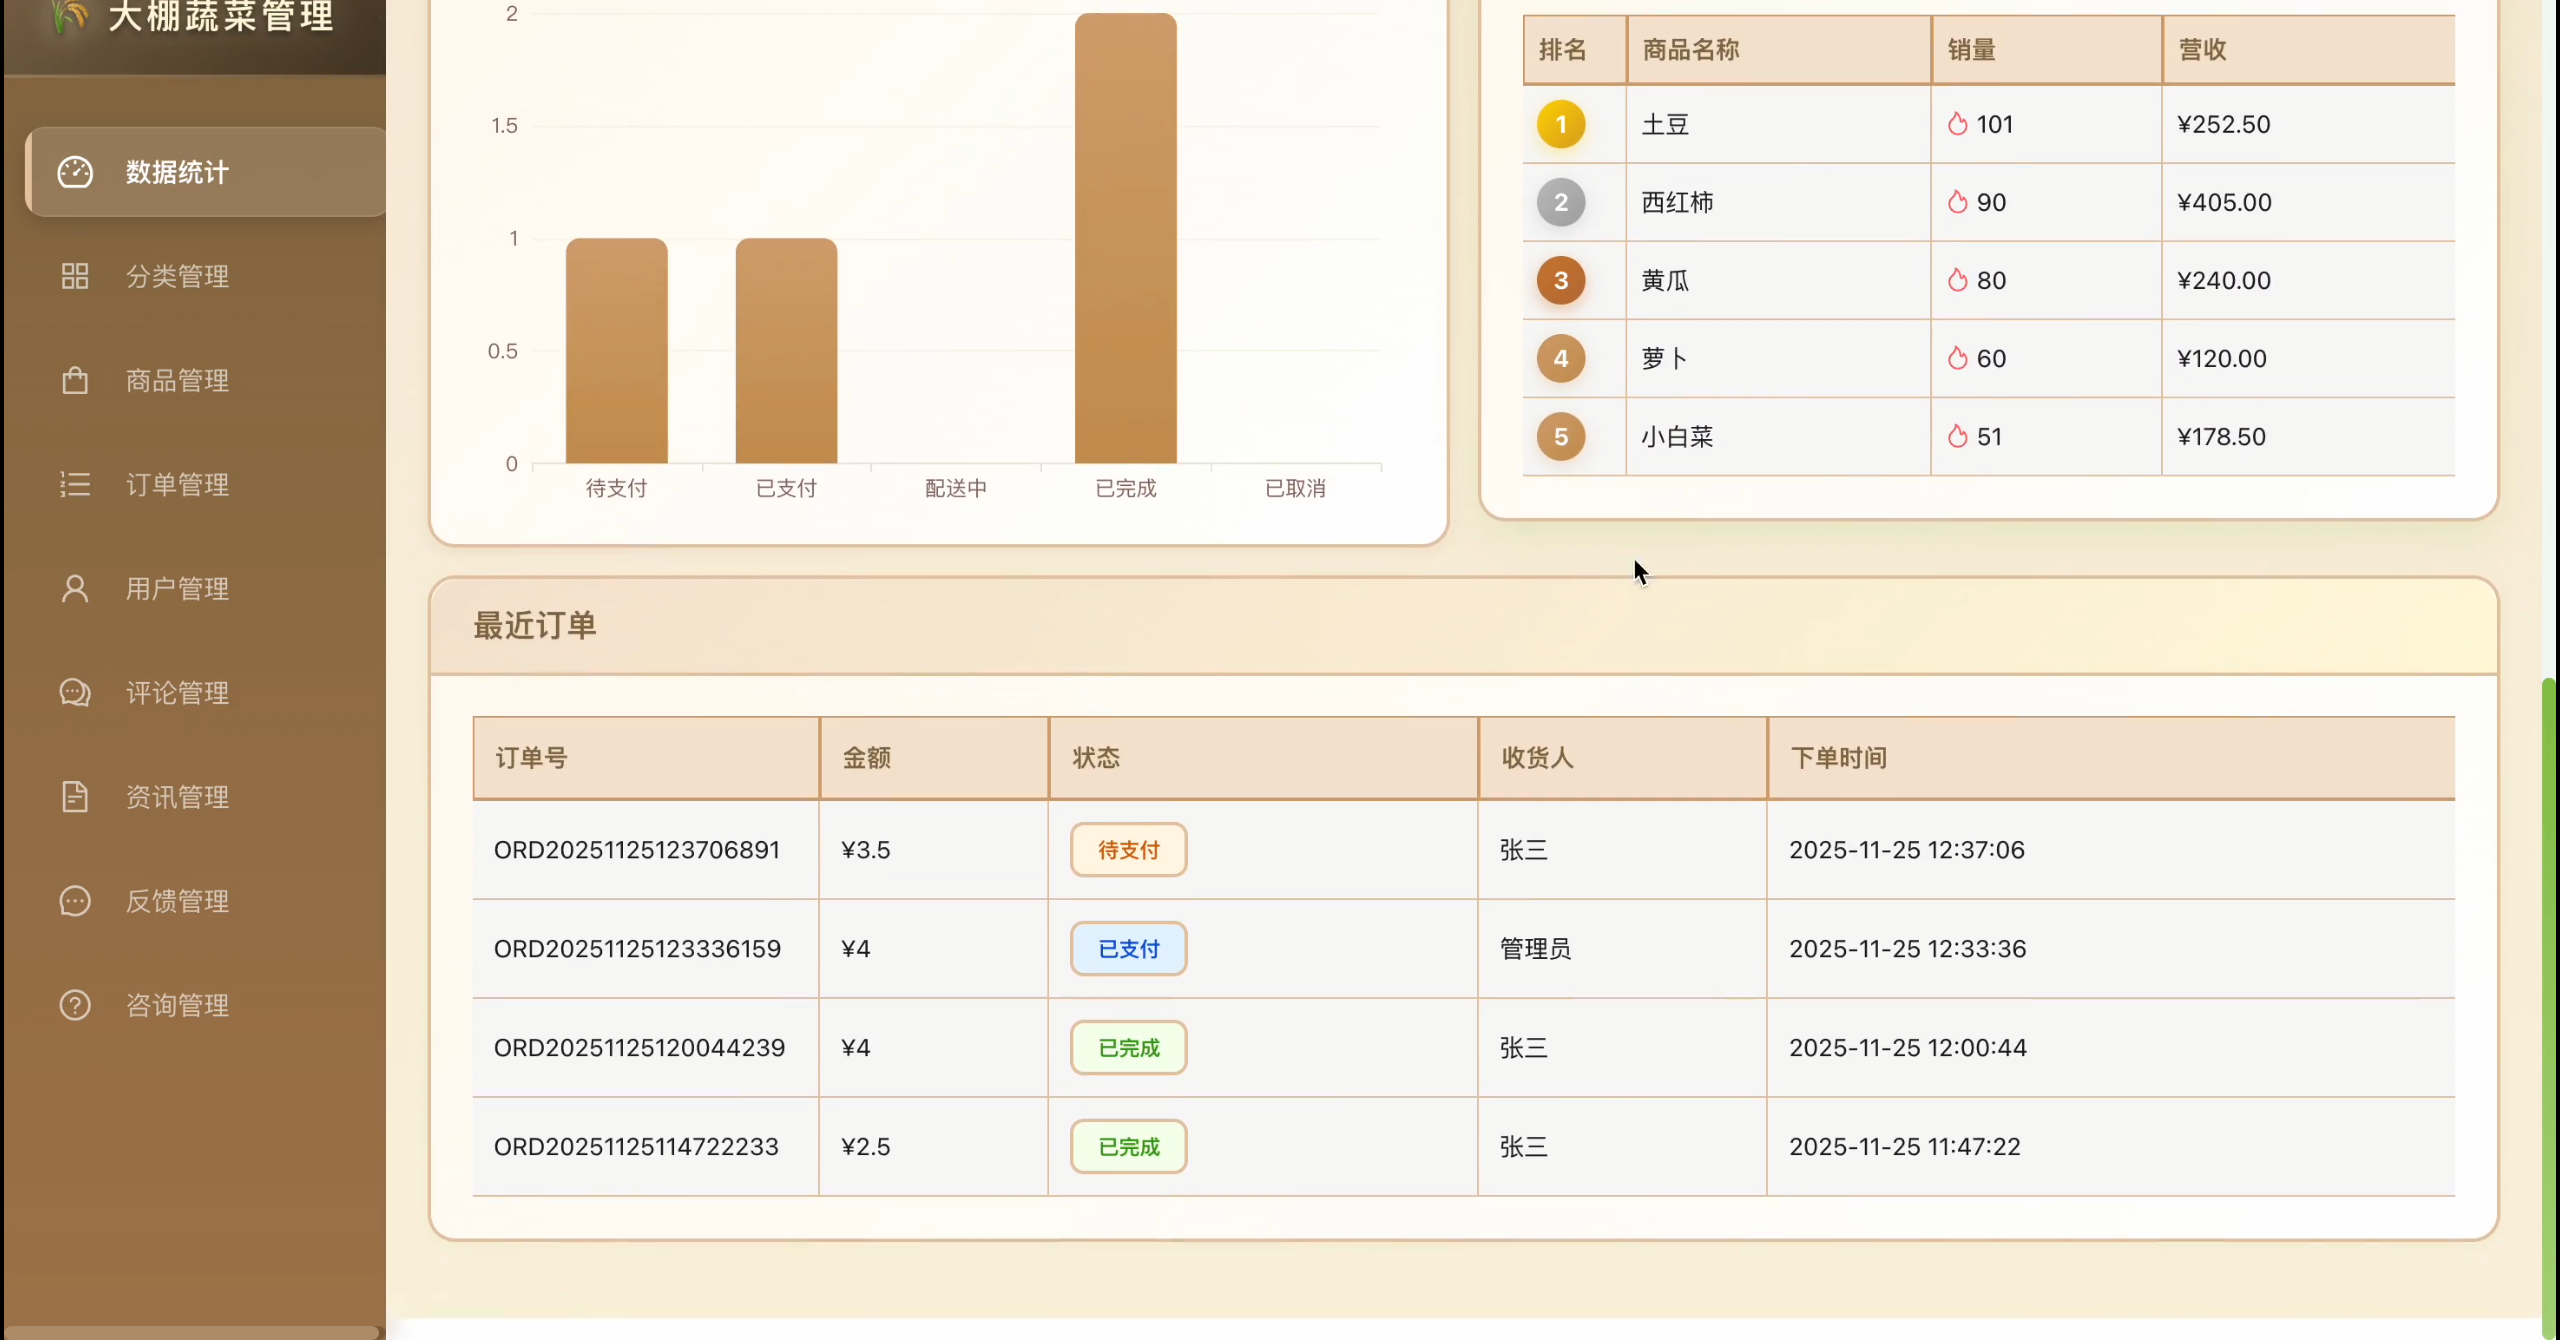Screen dimensions: 2560x1340
Task: Click the question mark icon for 咨询管理
Action: pyautogui.click(x=75, y=1005)
